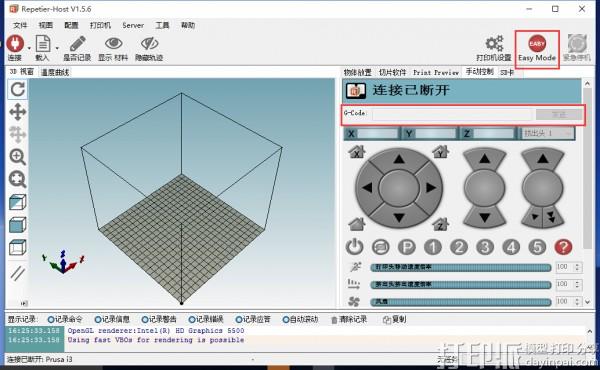Move Z axis up arrow
Image resolution: width=600 pixels, height=370 pixels.
pyautogui.click(x=484, y=158)
